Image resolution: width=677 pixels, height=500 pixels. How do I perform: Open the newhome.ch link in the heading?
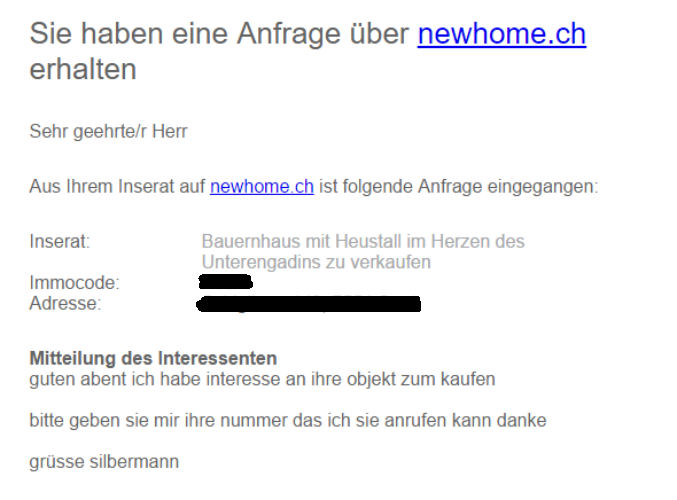pos(502,34)
